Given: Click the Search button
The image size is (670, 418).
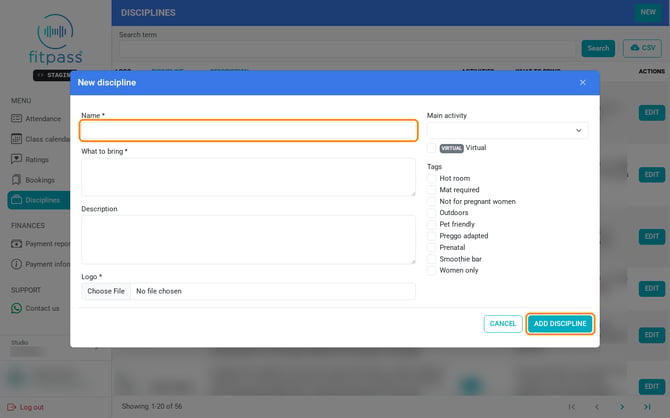Looking at the screenshot, I should 598,48.
